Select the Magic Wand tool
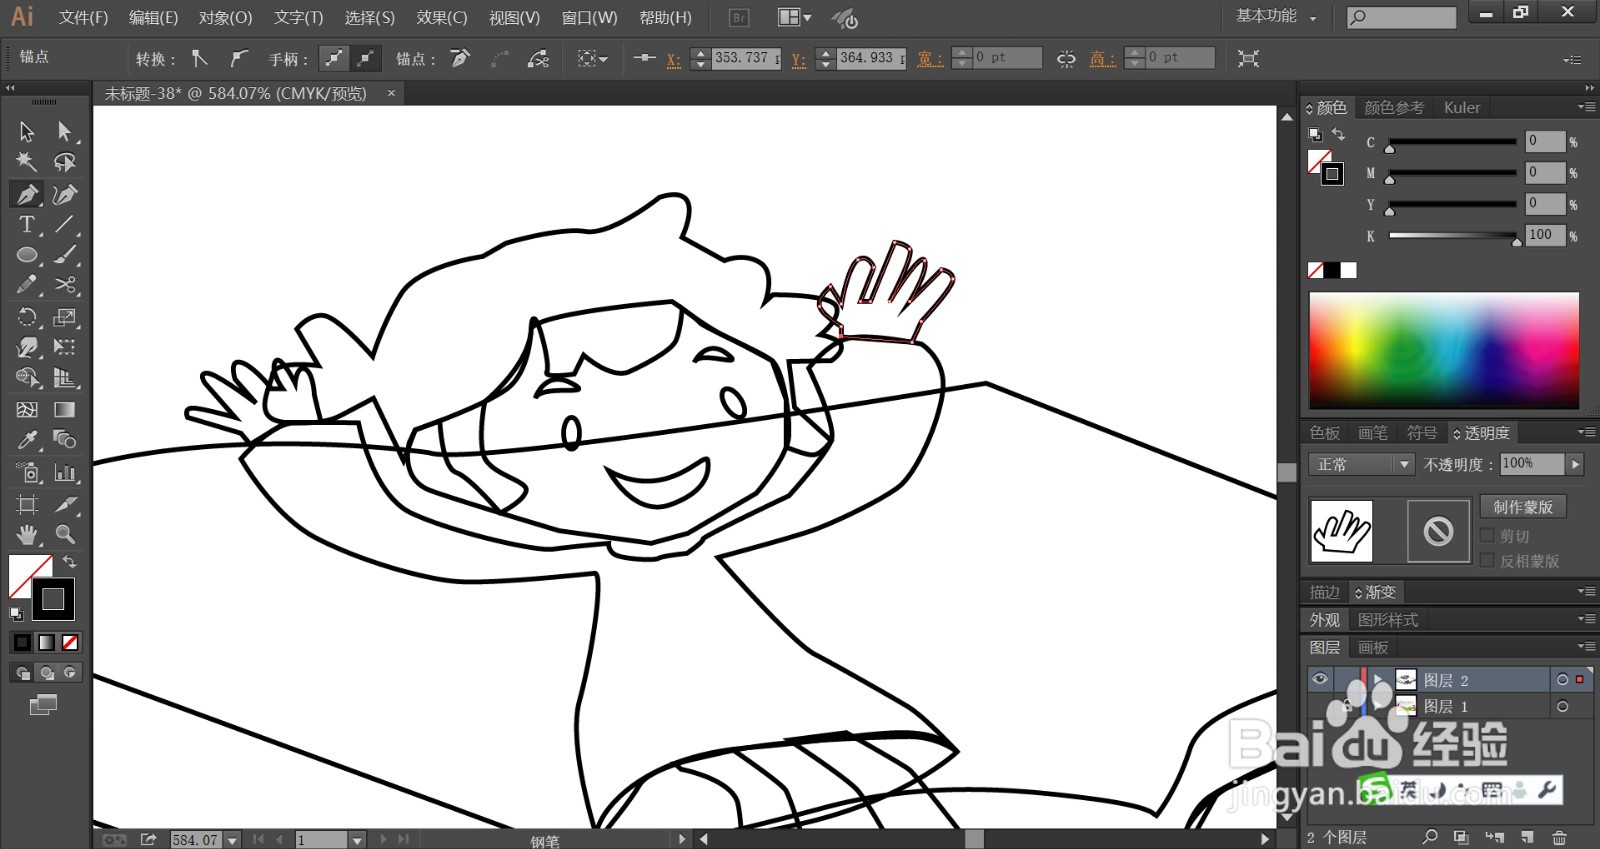Image resolution: width=1600 pixels, height=849 pixels. (x=27, y=162)
